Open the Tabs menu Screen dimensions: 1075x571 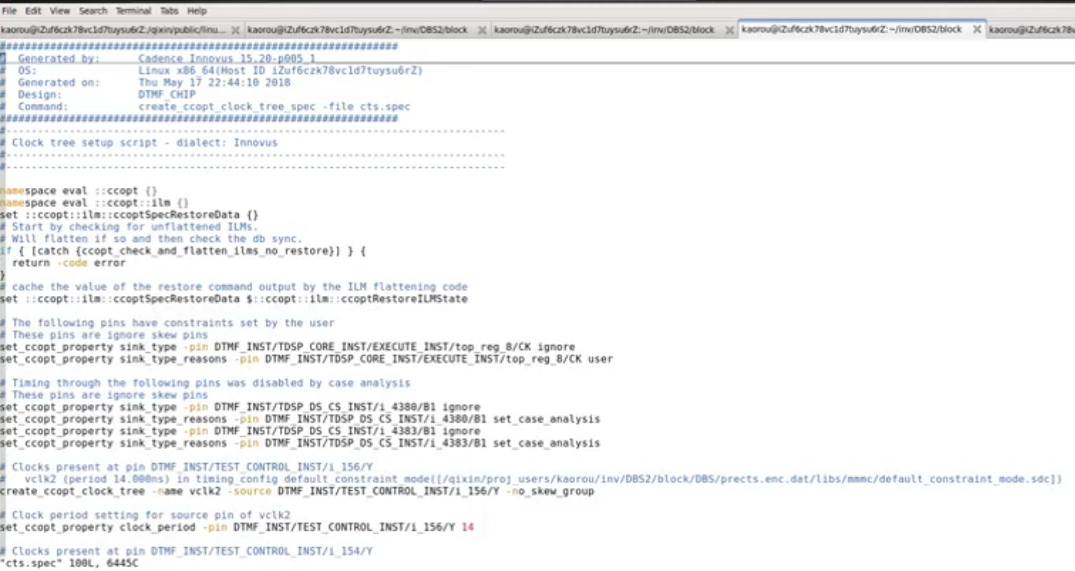(x=169, y=11)
